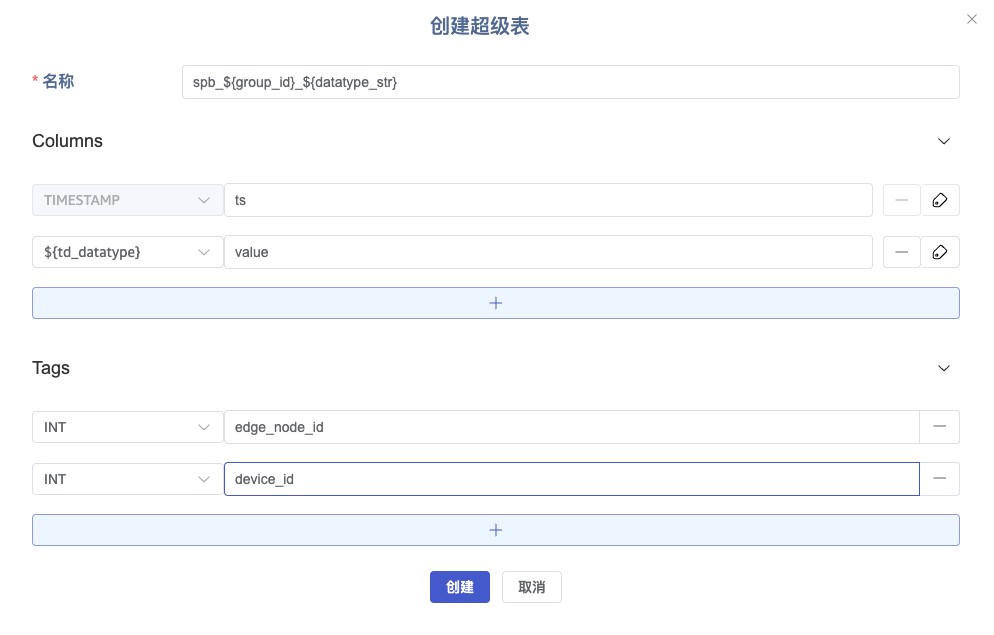Remove the edge_node_id tag with minus button
The image size is (994, 635).
939,427
